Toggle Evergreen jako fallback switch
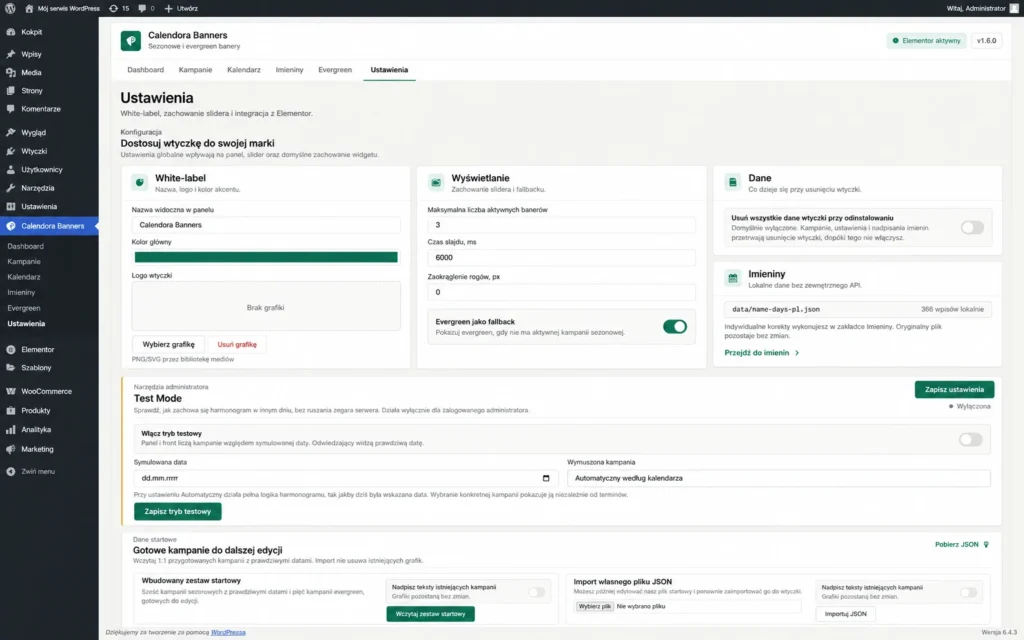 coord(675,327)
